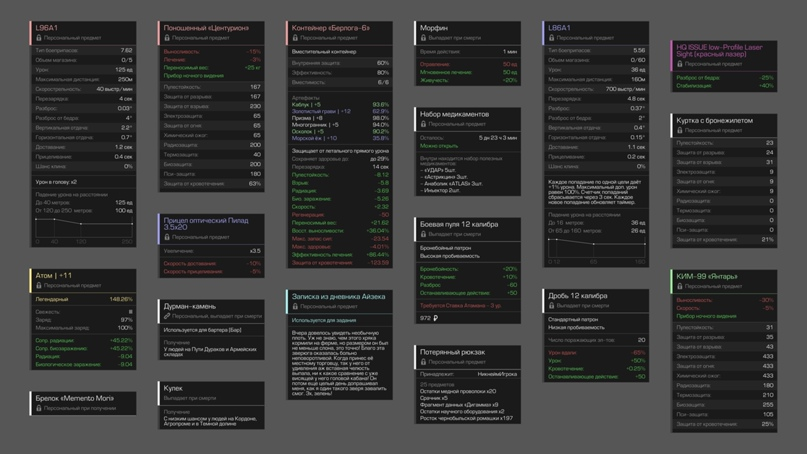Click the "Скорострельность: 700 выстр/мин" row on L86A1

(596, 89)
